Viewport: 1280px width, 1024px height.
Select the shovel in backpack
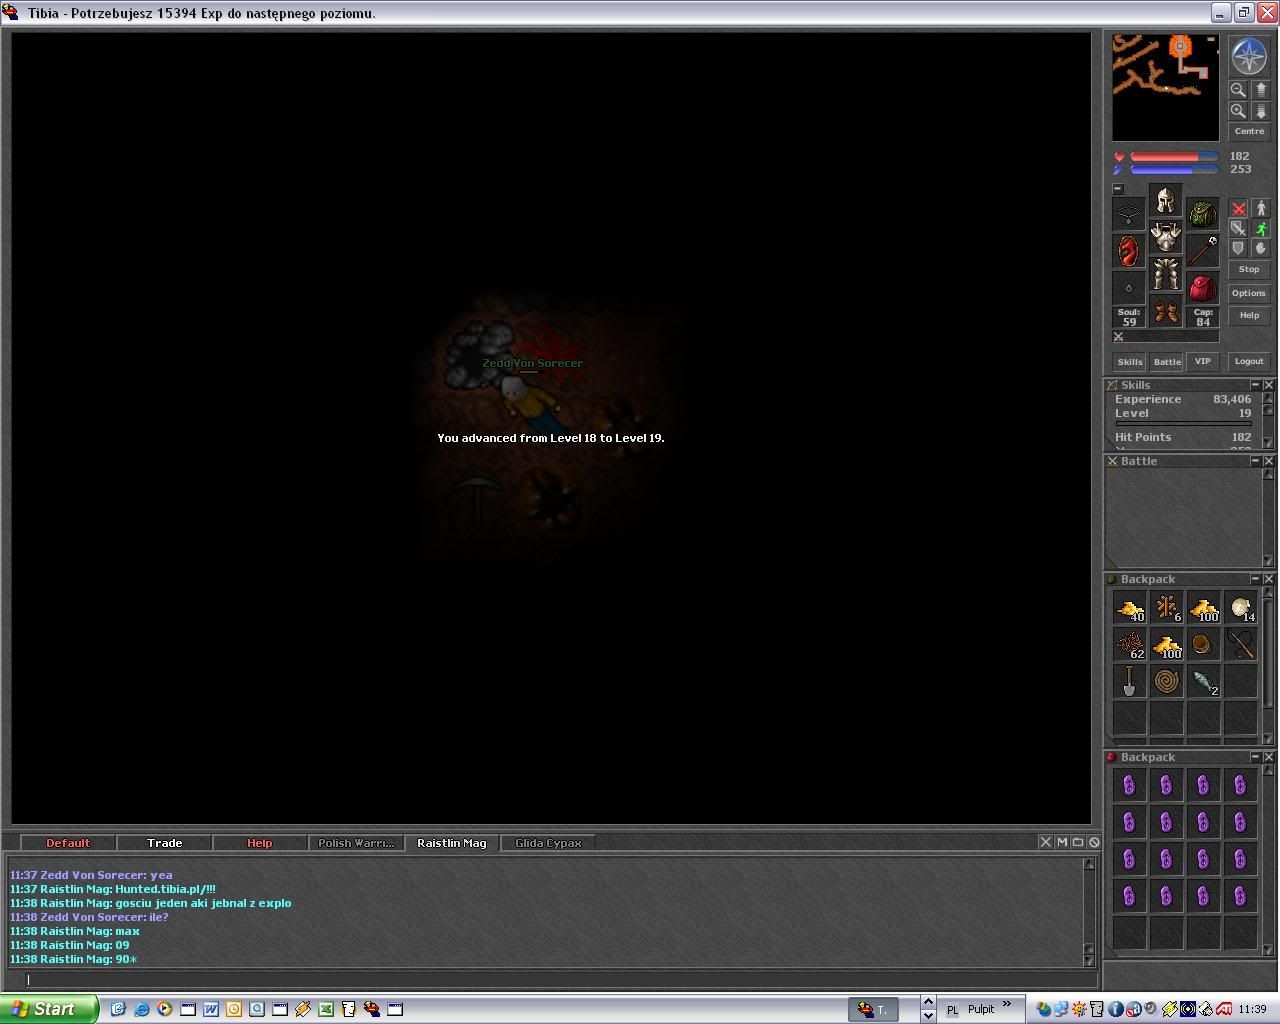click(x=1130, y=682)
